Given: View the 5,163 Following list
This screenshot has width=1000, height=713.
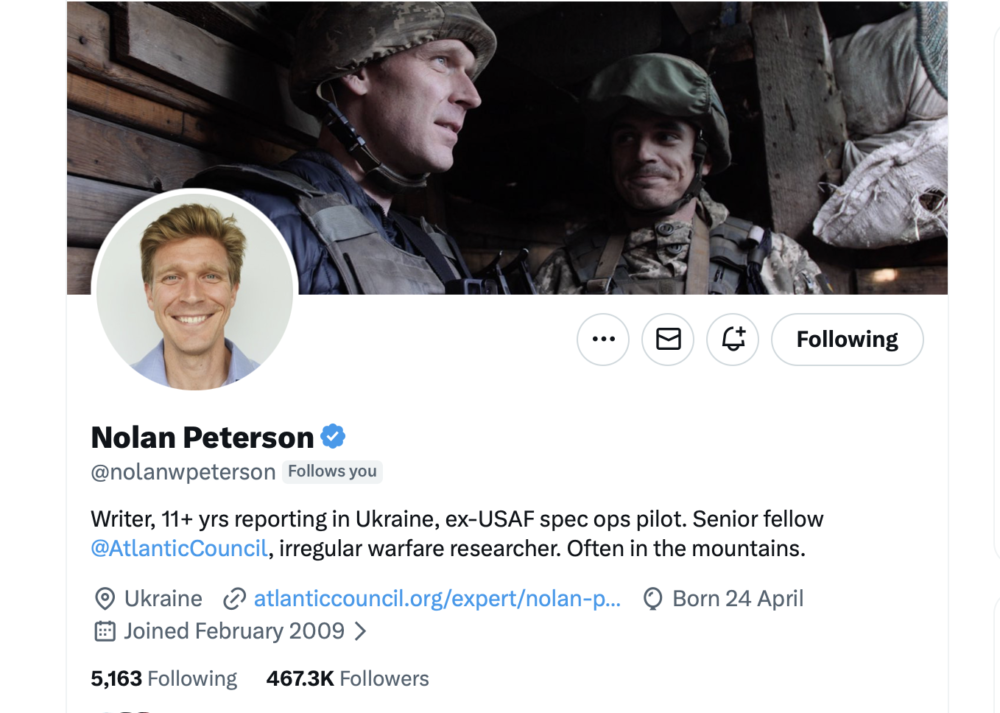Looking at the screenshot, I should [x=164, y=679].
